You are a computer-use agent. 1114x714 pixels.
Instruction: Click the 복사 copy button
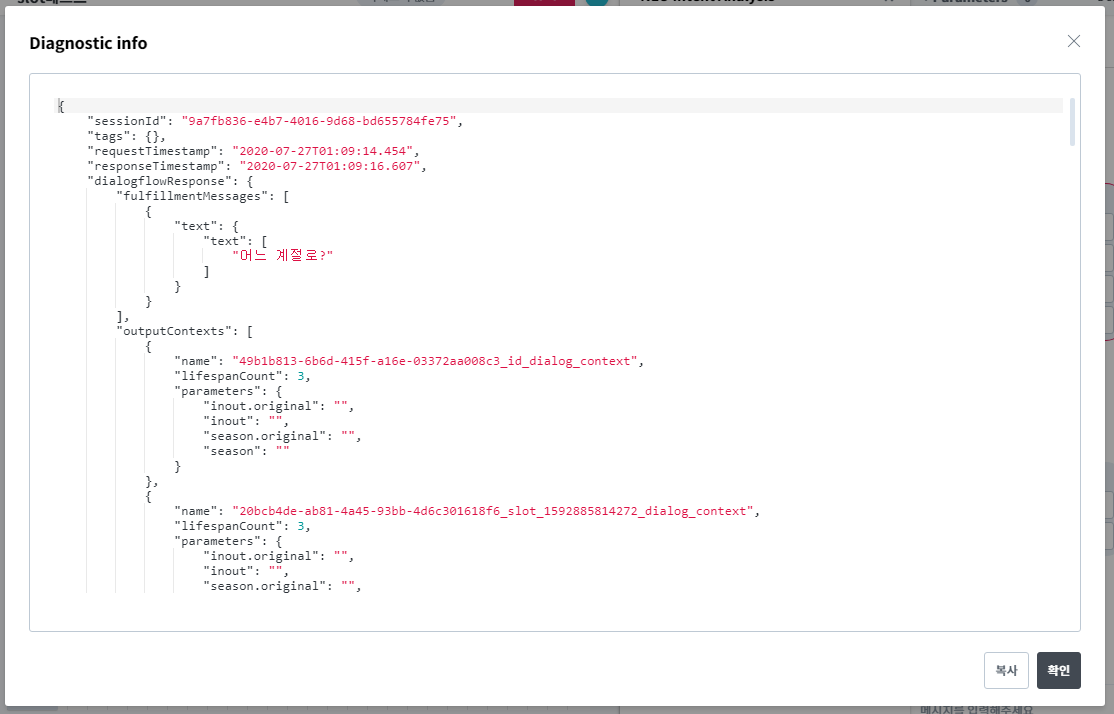[1006, 670]
